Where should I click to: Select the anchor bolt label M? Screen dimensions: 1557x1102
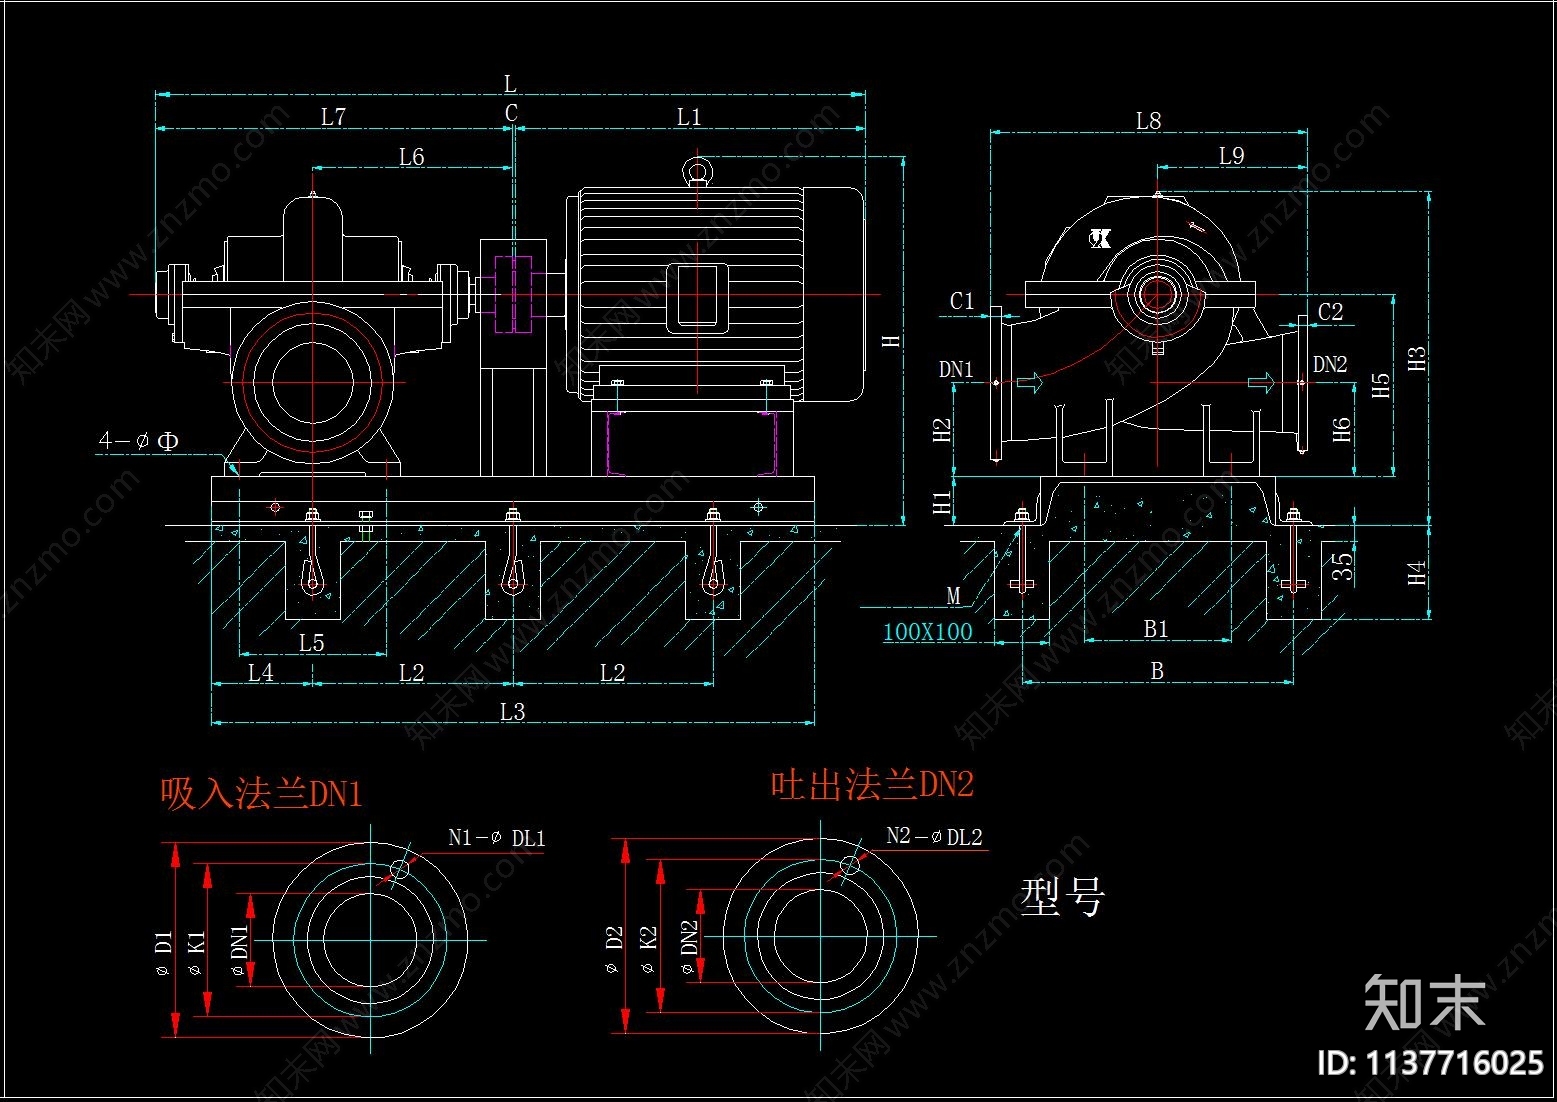(953, 596)
